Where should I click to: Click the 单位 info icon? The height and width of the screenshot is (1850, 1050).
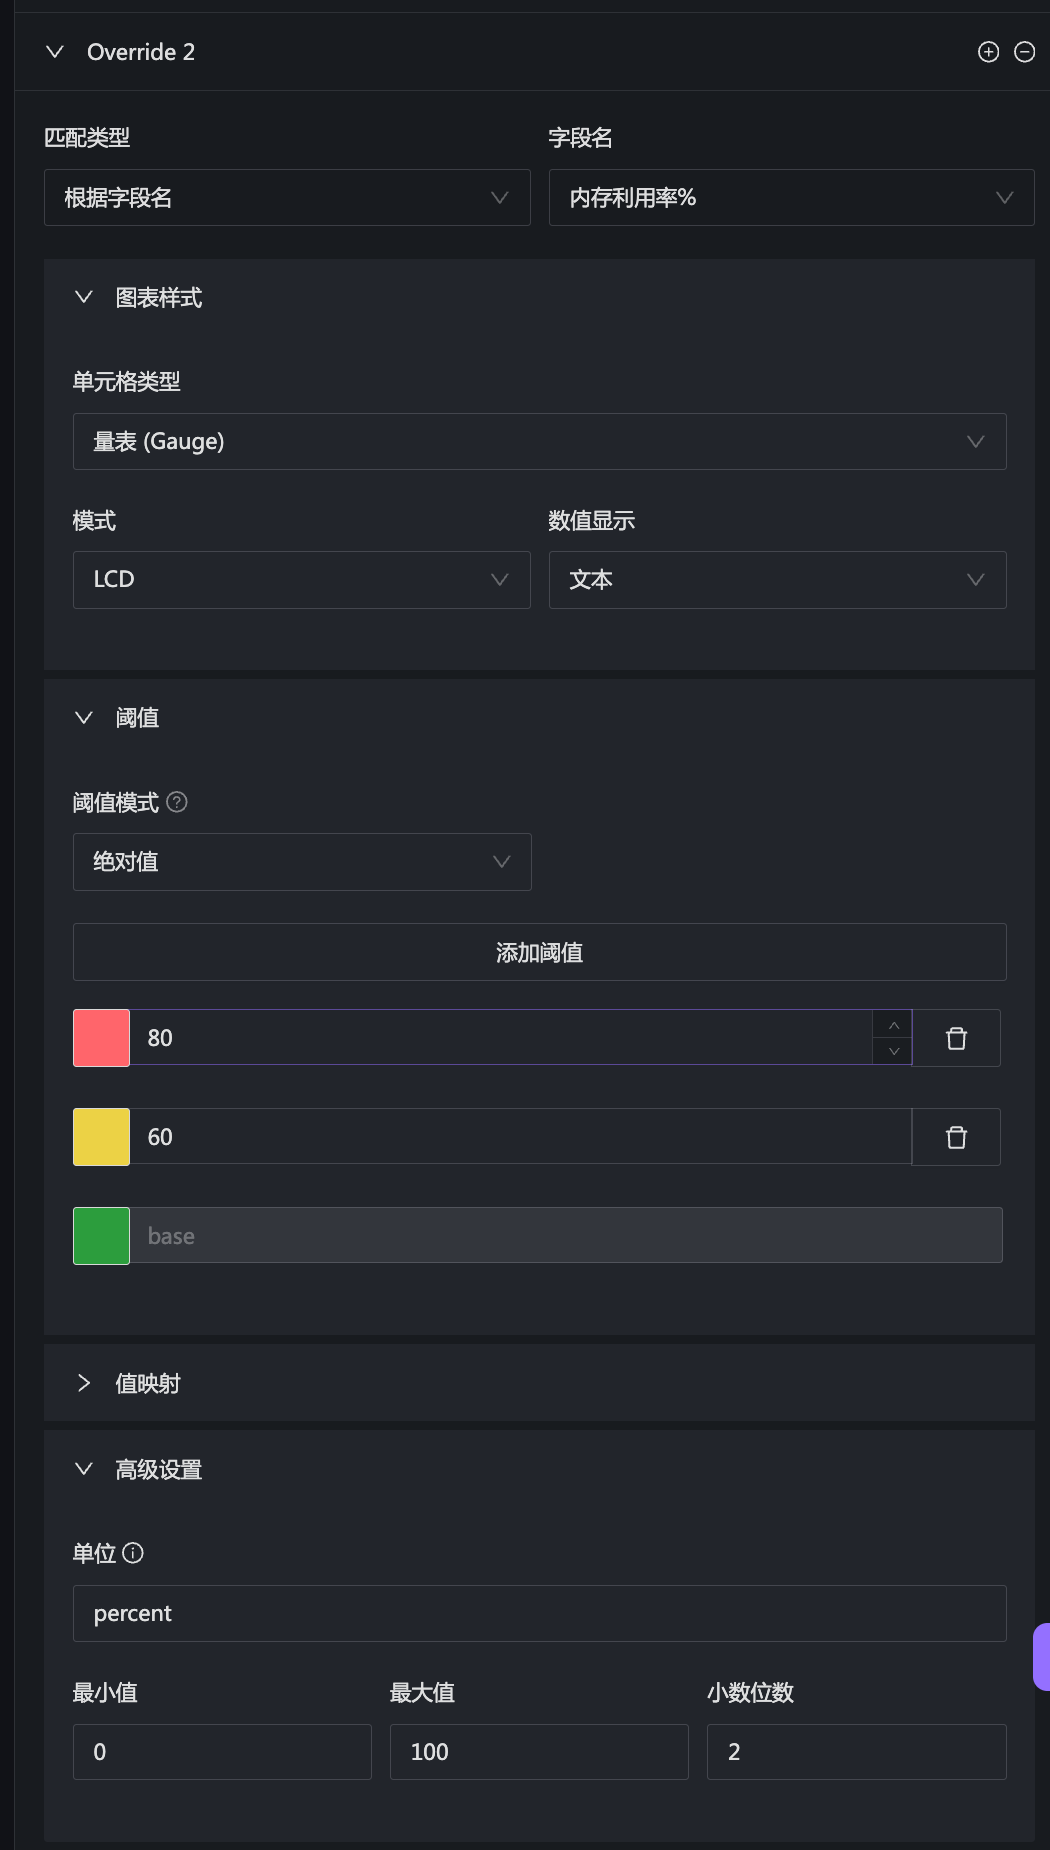133,1553
